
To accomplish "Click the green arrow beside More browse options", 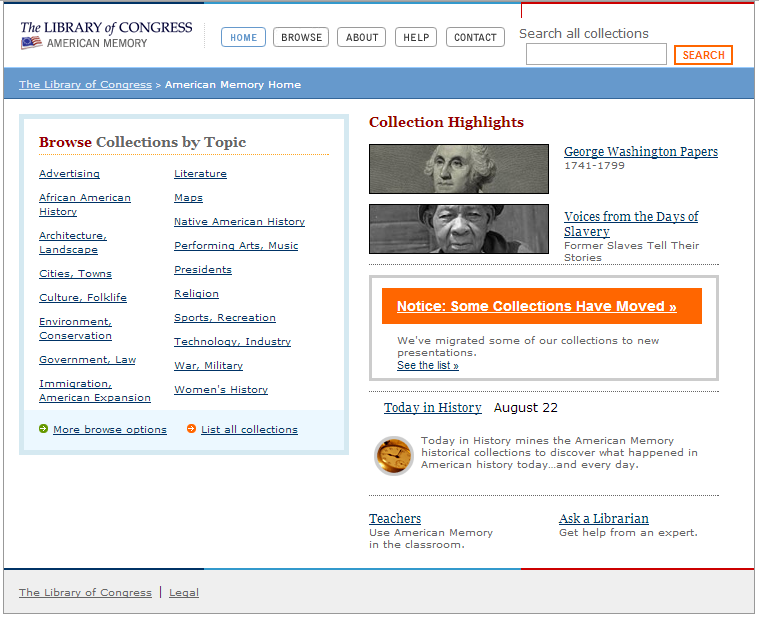I will click(x=44, y=429).
